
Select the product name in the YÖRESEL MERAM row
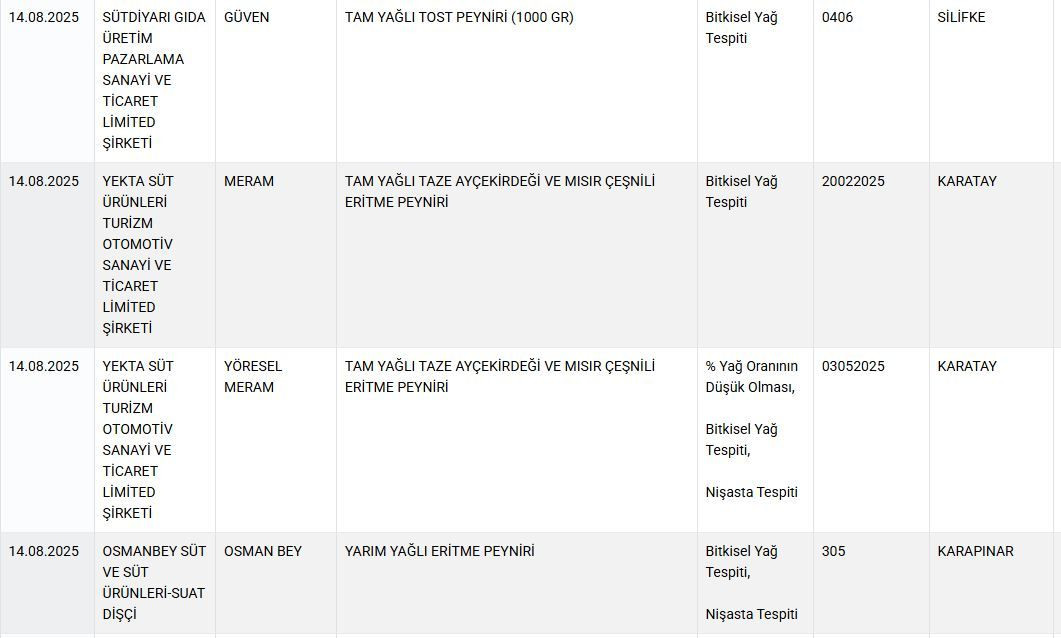click(x=500, y=376)
